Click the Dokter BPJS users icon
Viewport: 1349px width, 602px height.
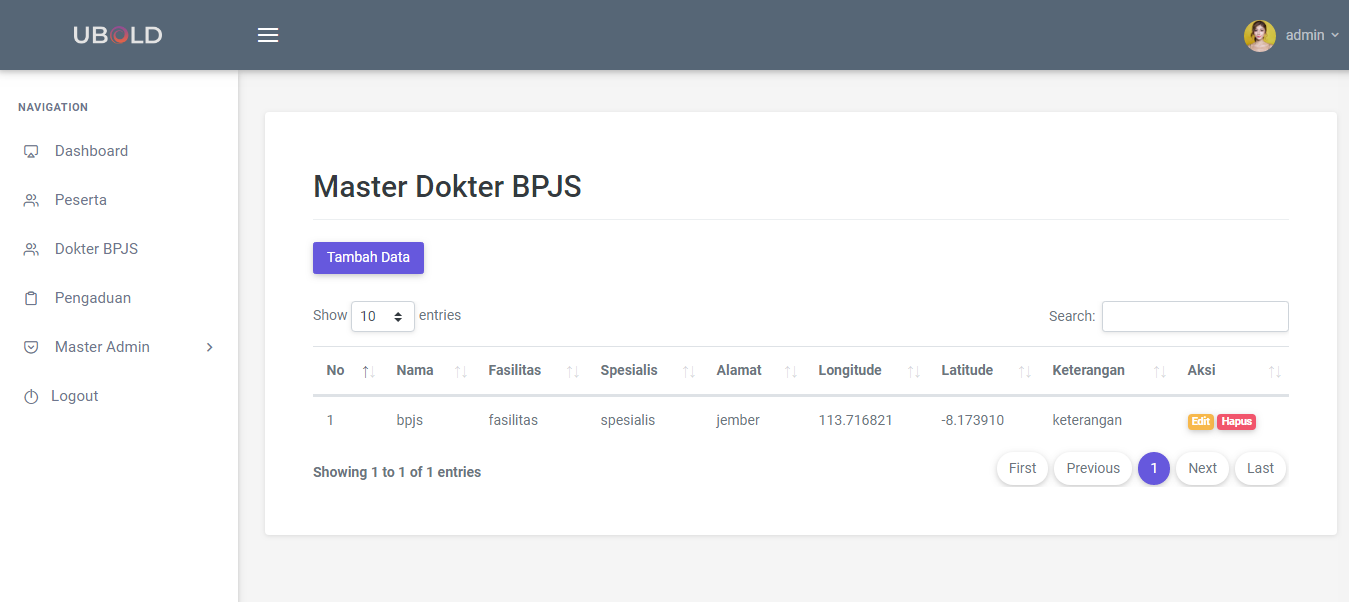(x=31, y=250)
